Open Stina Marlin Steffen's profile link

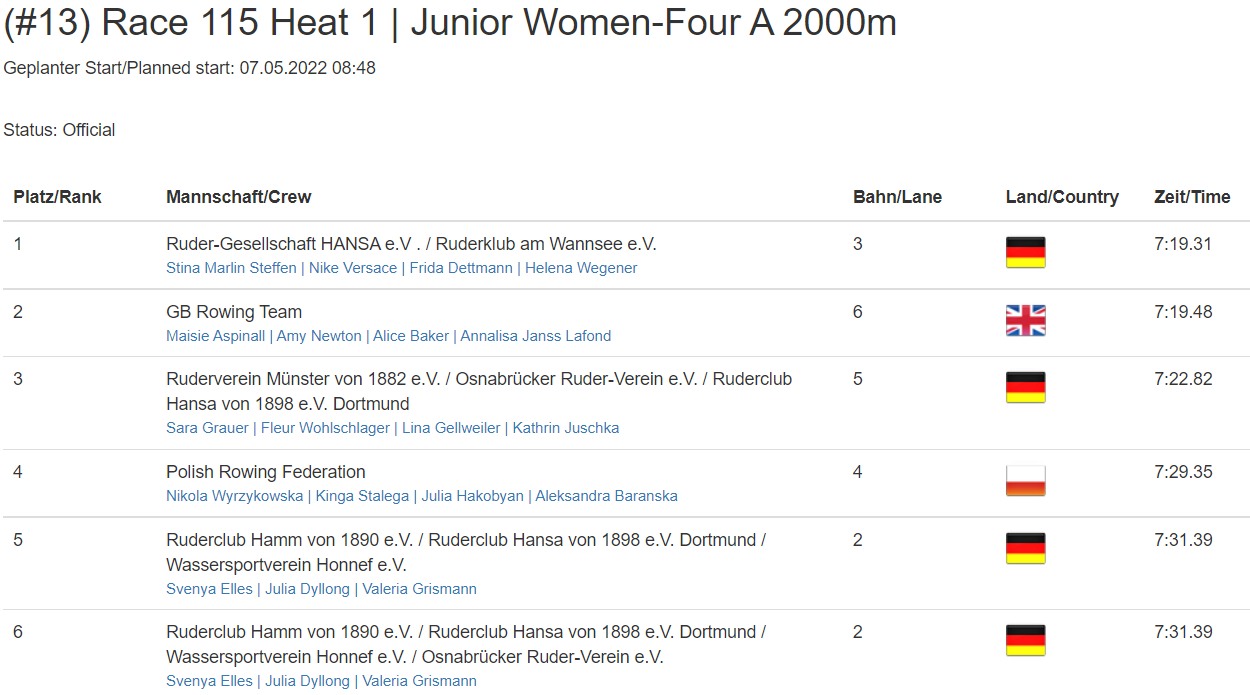pyautogui.click(x=231, y=268)
